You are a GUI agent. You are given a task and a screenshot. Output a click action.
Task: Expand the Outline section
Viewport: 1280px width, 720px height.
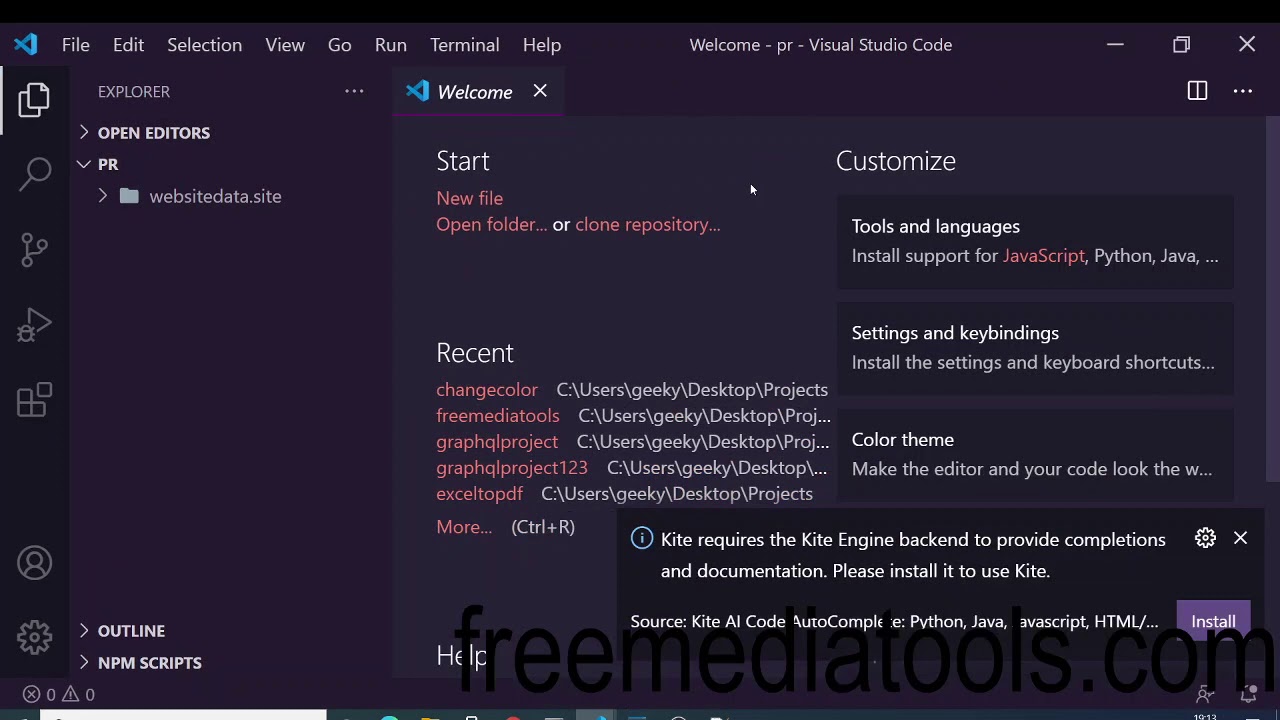131,631
